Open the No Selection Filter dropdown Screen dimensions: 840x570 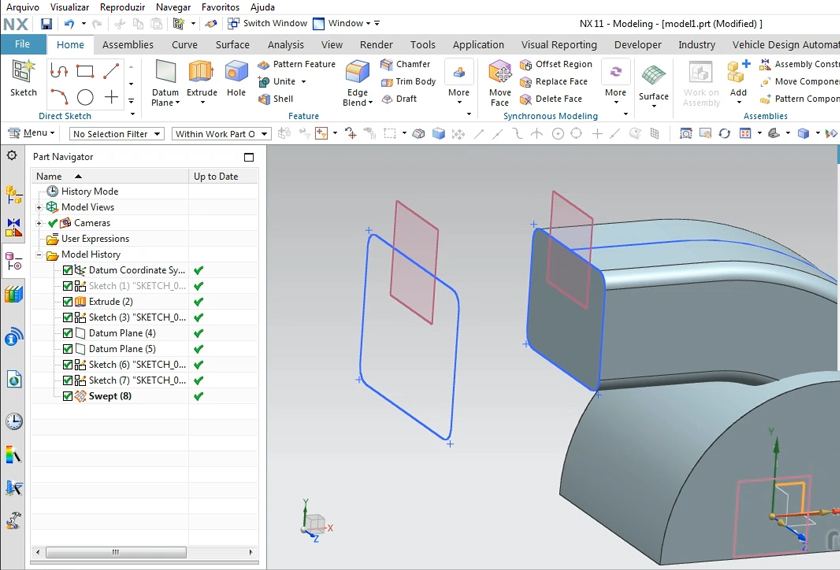pyautogui.click(x=116, y=134)
